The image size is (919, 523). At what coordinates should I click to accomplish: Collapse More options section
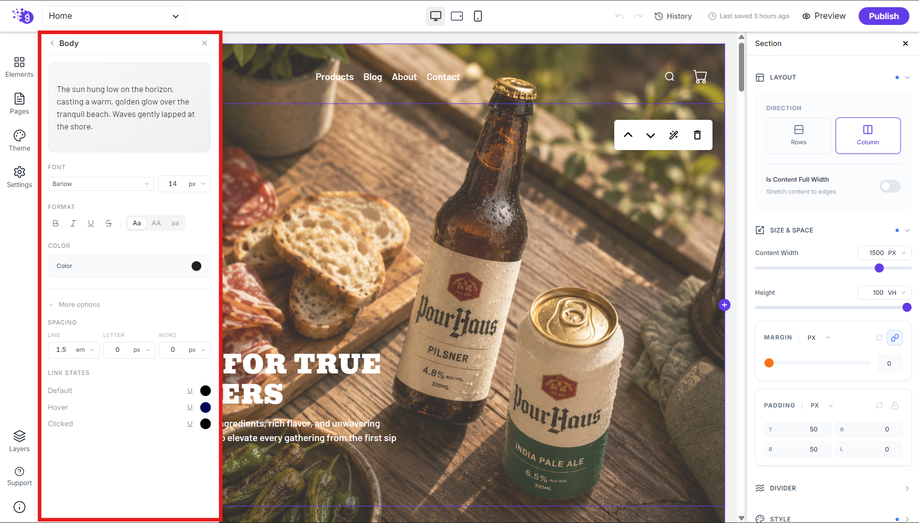[x=74, y=305]
